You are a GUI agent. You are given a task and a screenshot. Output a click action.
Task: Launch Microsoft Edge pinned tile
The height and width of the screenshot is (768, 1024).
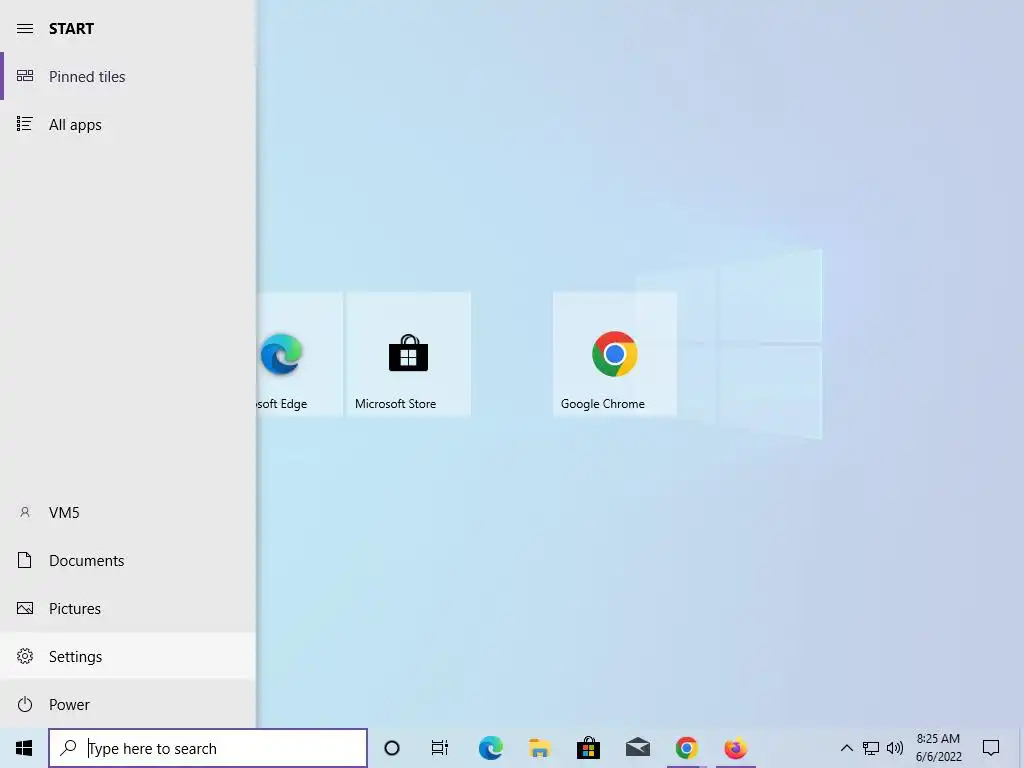(300, 354)
